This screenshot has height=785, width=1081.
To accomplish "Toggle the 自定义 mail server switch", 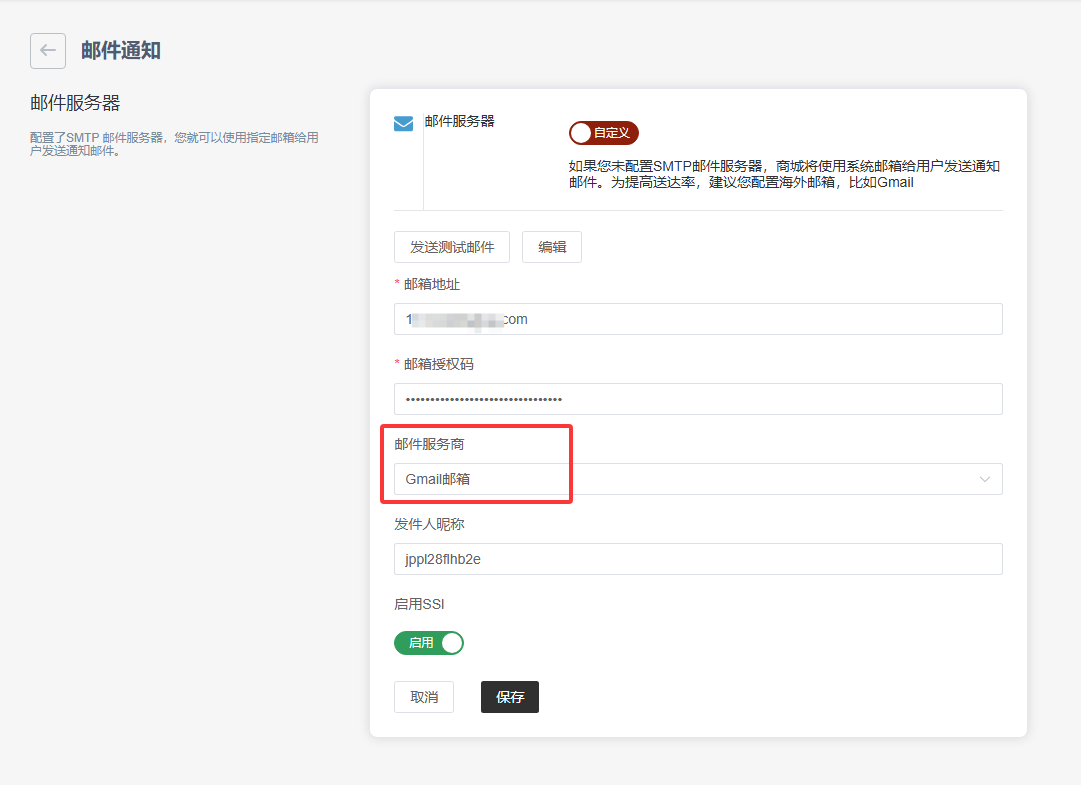I will click(x=603, y=133).
